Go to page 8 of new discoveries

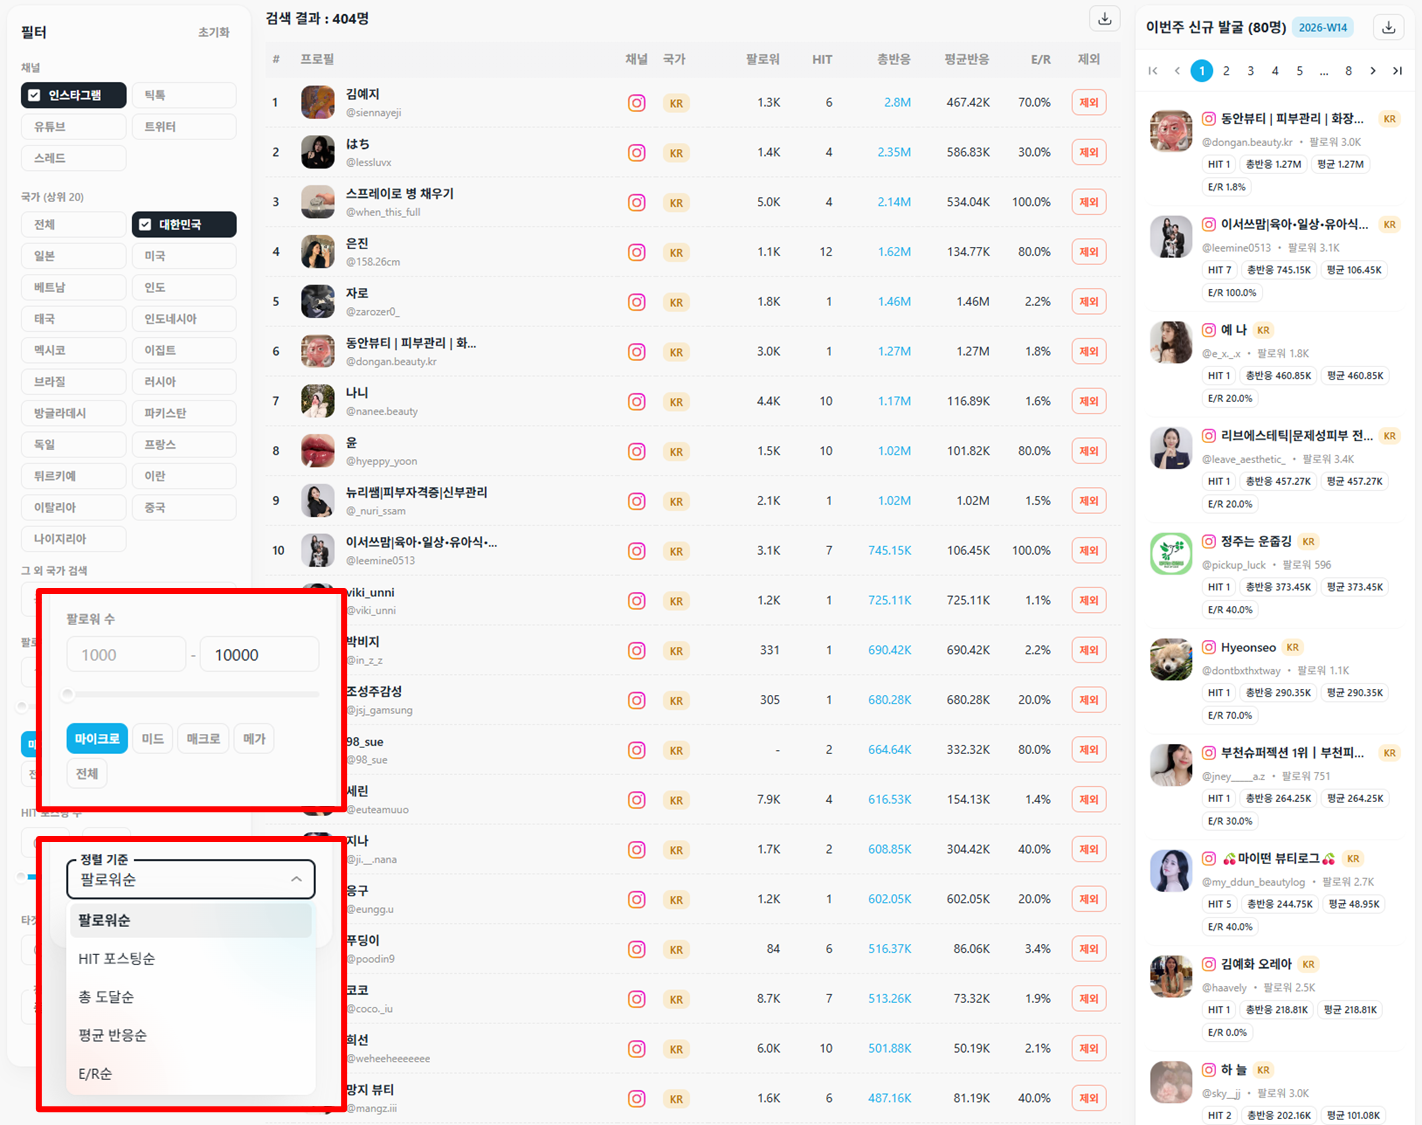pyautogui.click(x=1348, y=71)
